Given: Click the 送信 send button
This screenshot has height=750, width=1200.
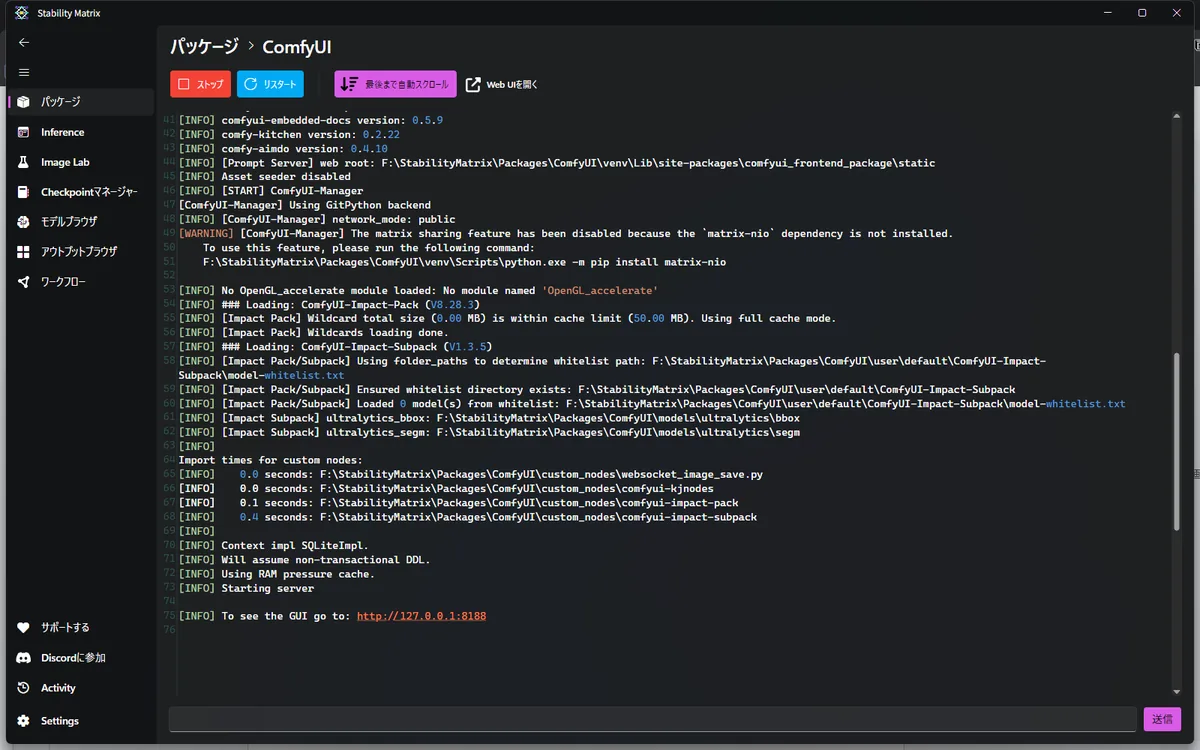Looking at the screenshot, I should 1162,719.
